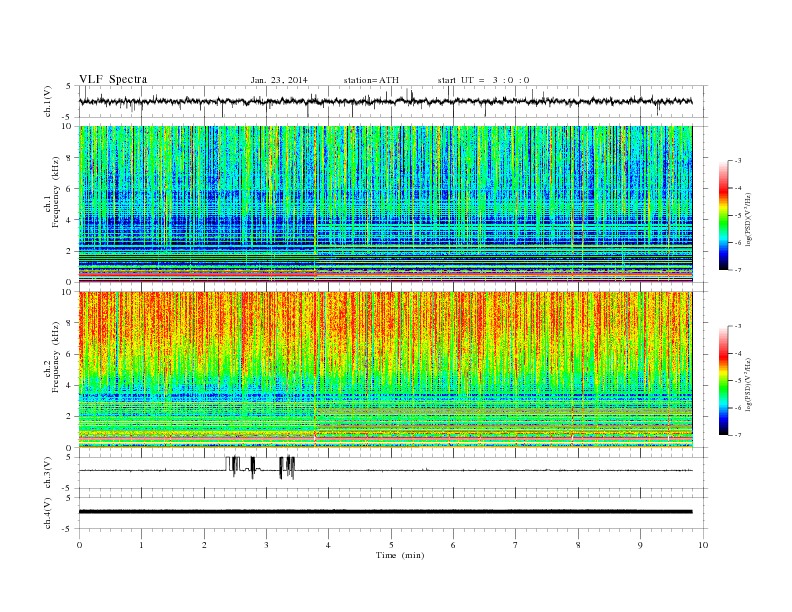Click the time axis tick label "5"

[x=391, y=545]
